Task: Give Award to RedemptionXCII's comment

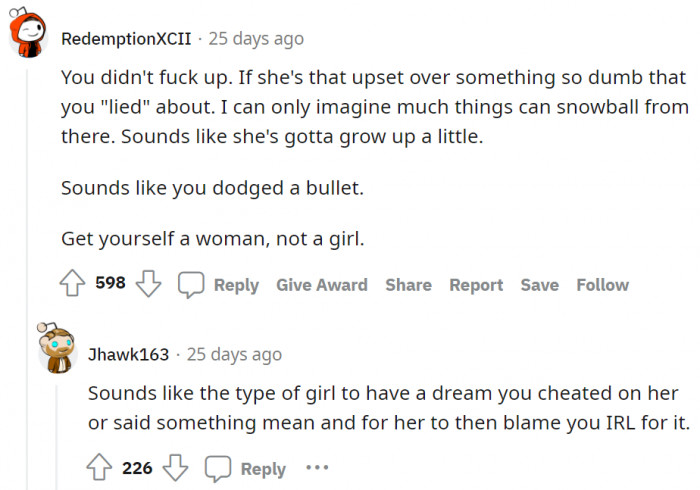Action: (x=322, y=285)
